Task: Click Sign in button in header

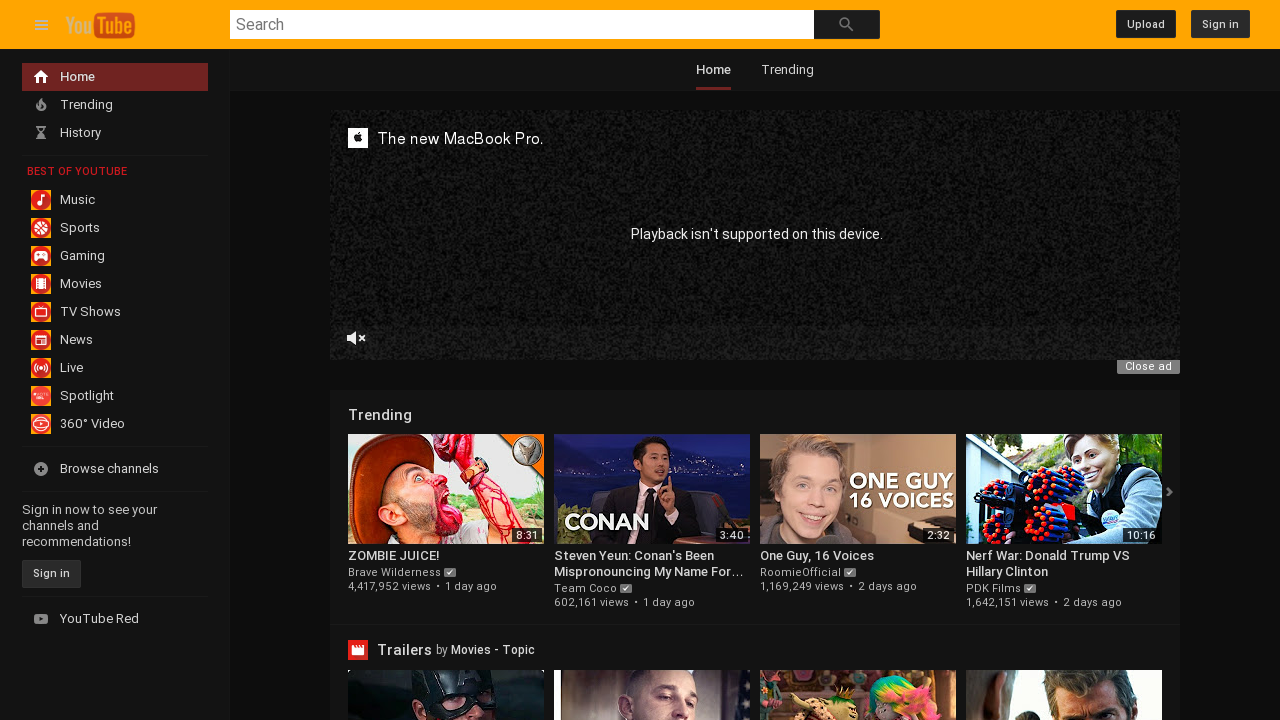Action: point(1220,24)
